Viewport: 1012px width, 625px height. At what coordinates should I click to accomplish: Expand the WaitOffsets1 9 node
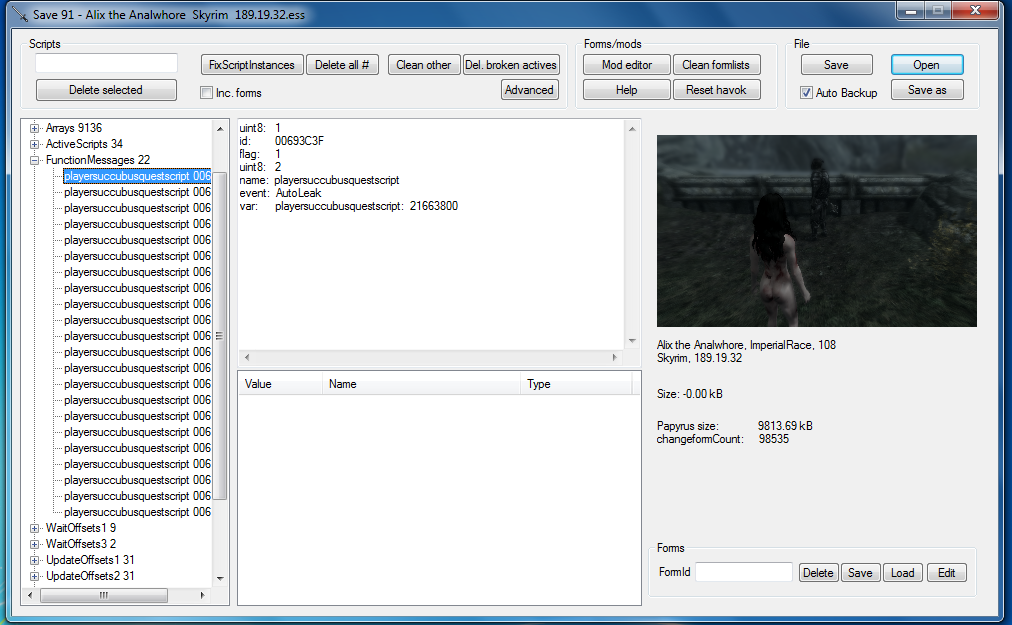(35, 528)
